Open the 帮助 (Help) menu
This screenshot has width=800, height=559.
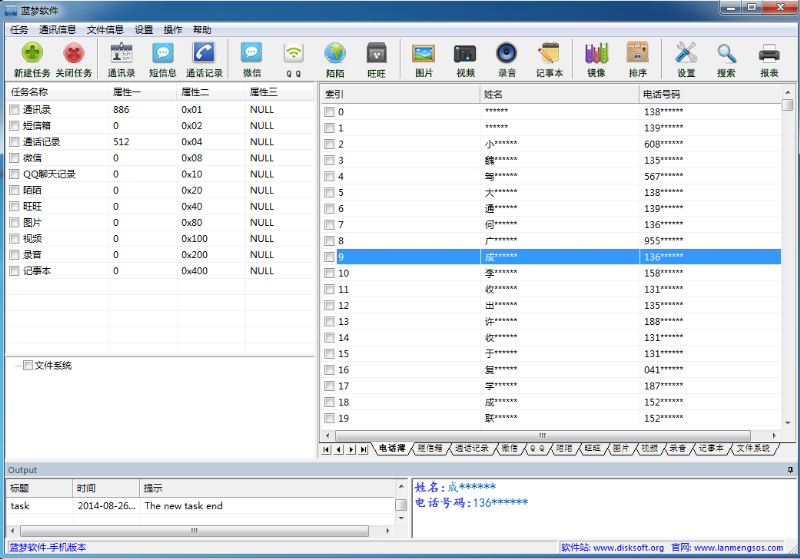click(x=202, y=30)
